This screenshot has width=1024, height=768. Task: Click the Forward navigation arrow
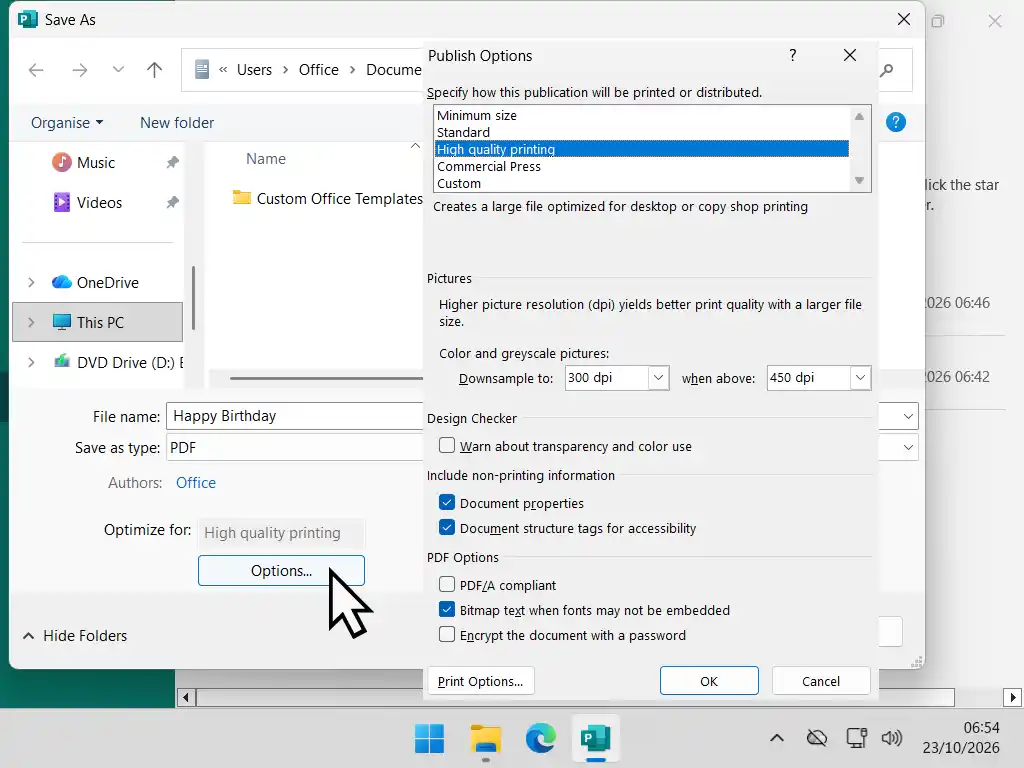click(80, 70)
